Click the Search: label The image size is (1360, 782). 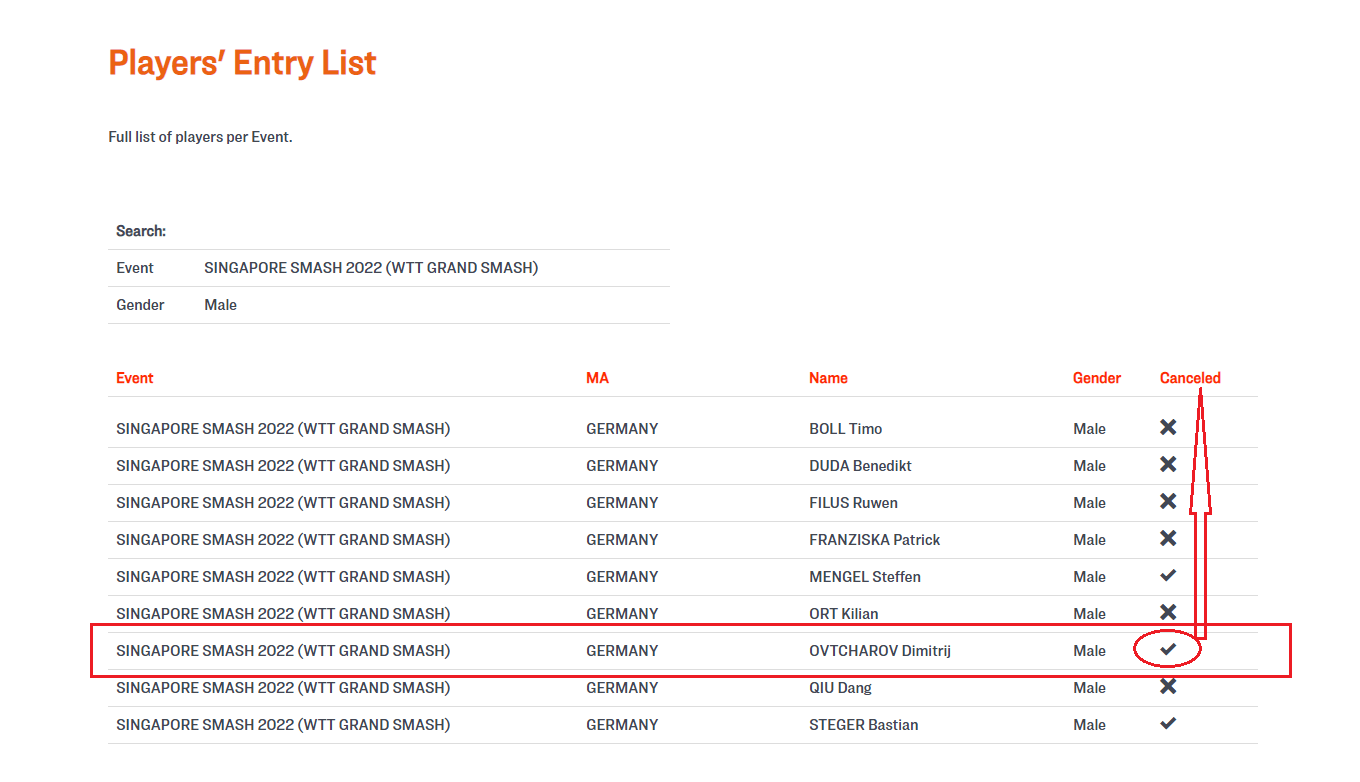[x=141, y=231]
